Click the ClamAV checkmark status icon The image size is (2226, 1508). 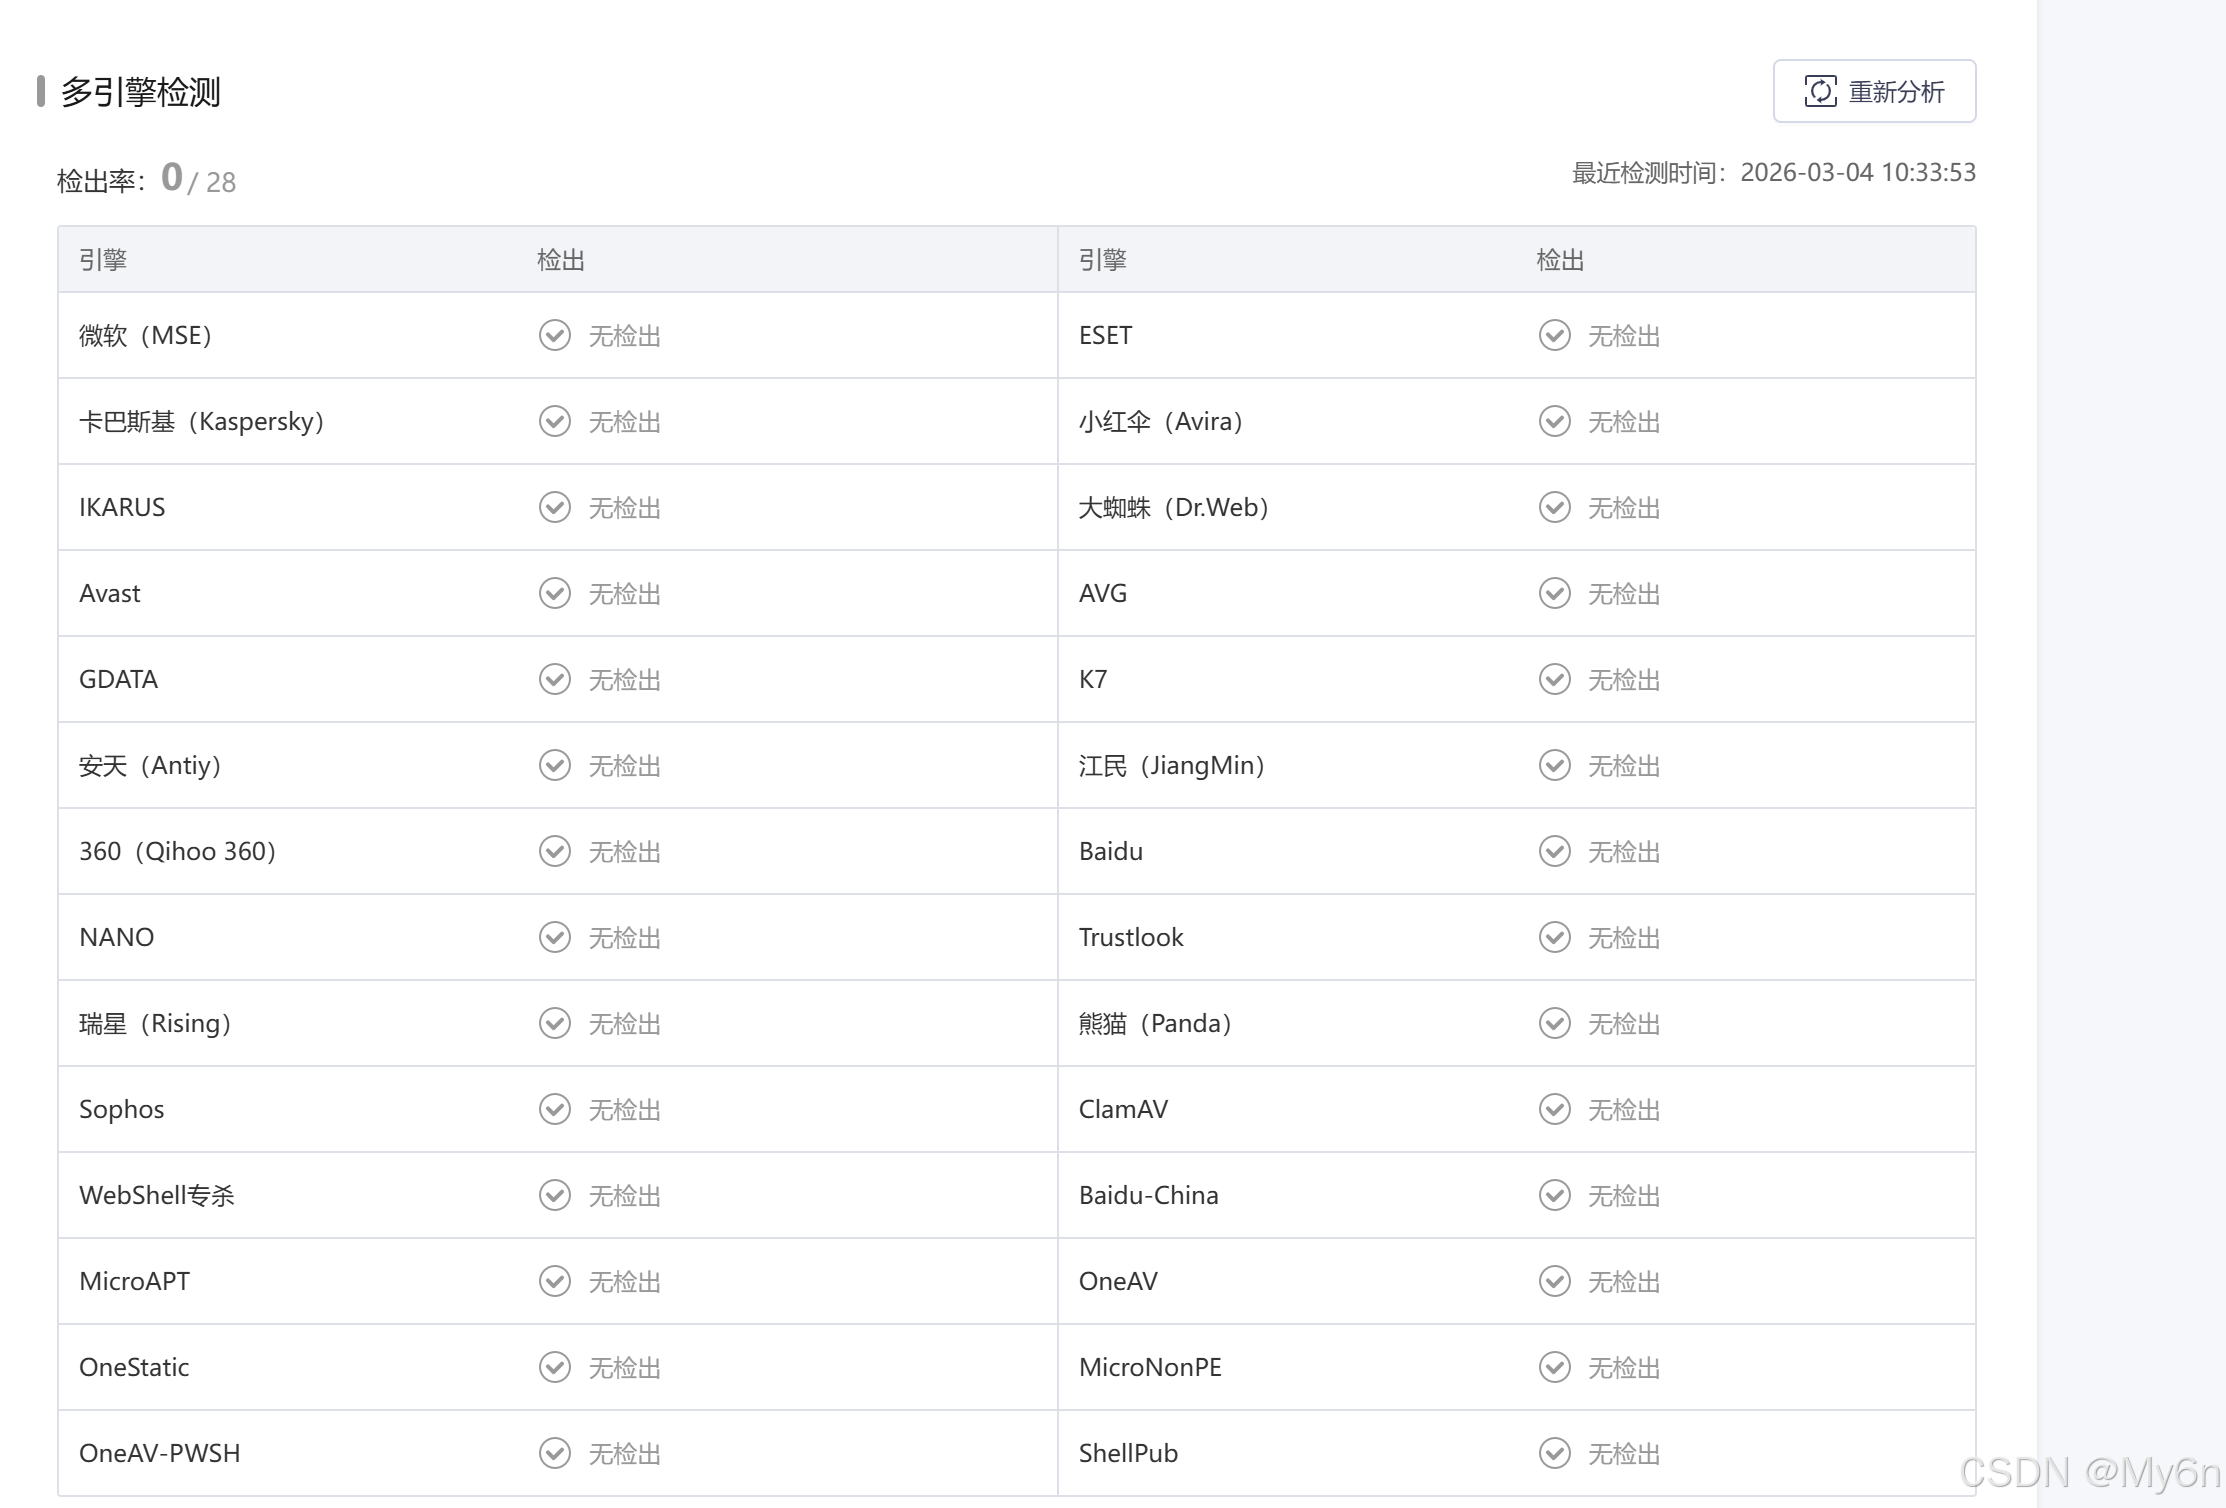[x=1555, y=1109]
